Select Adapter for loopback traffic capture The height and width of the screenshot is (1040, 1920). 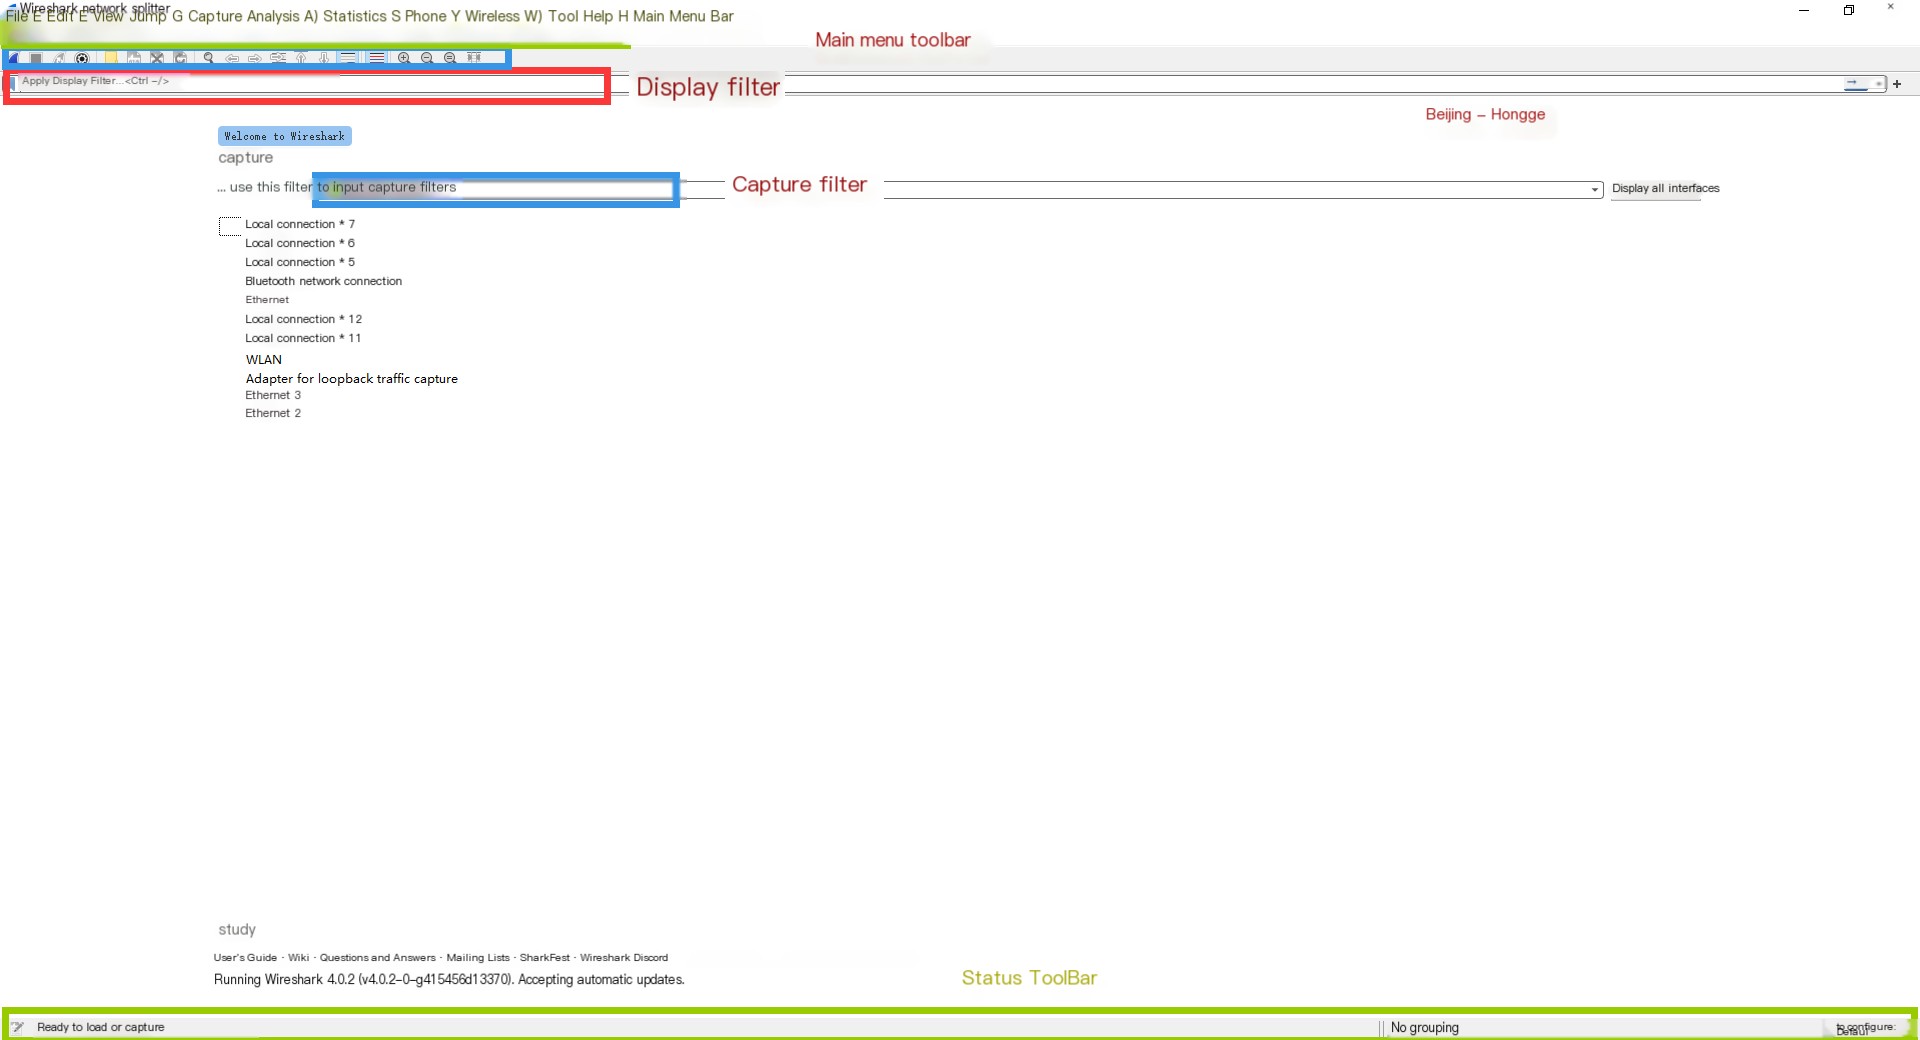point(352,379)
